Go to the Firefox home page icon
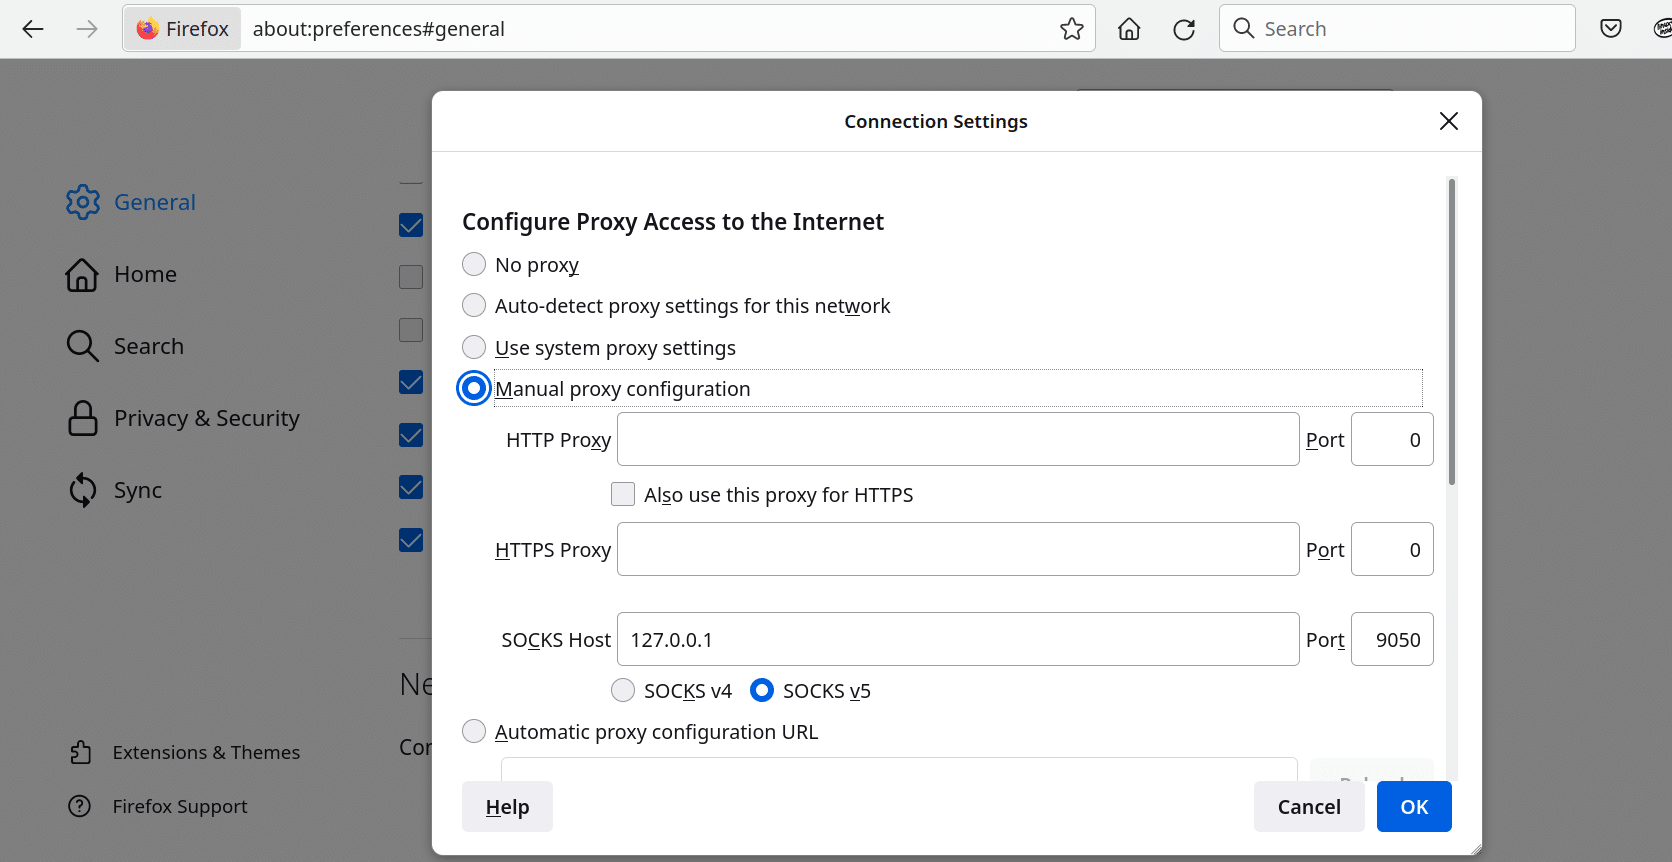The width and height of the screenshot is (1672, 862). pyautogui.click(x=1129, y=29)
